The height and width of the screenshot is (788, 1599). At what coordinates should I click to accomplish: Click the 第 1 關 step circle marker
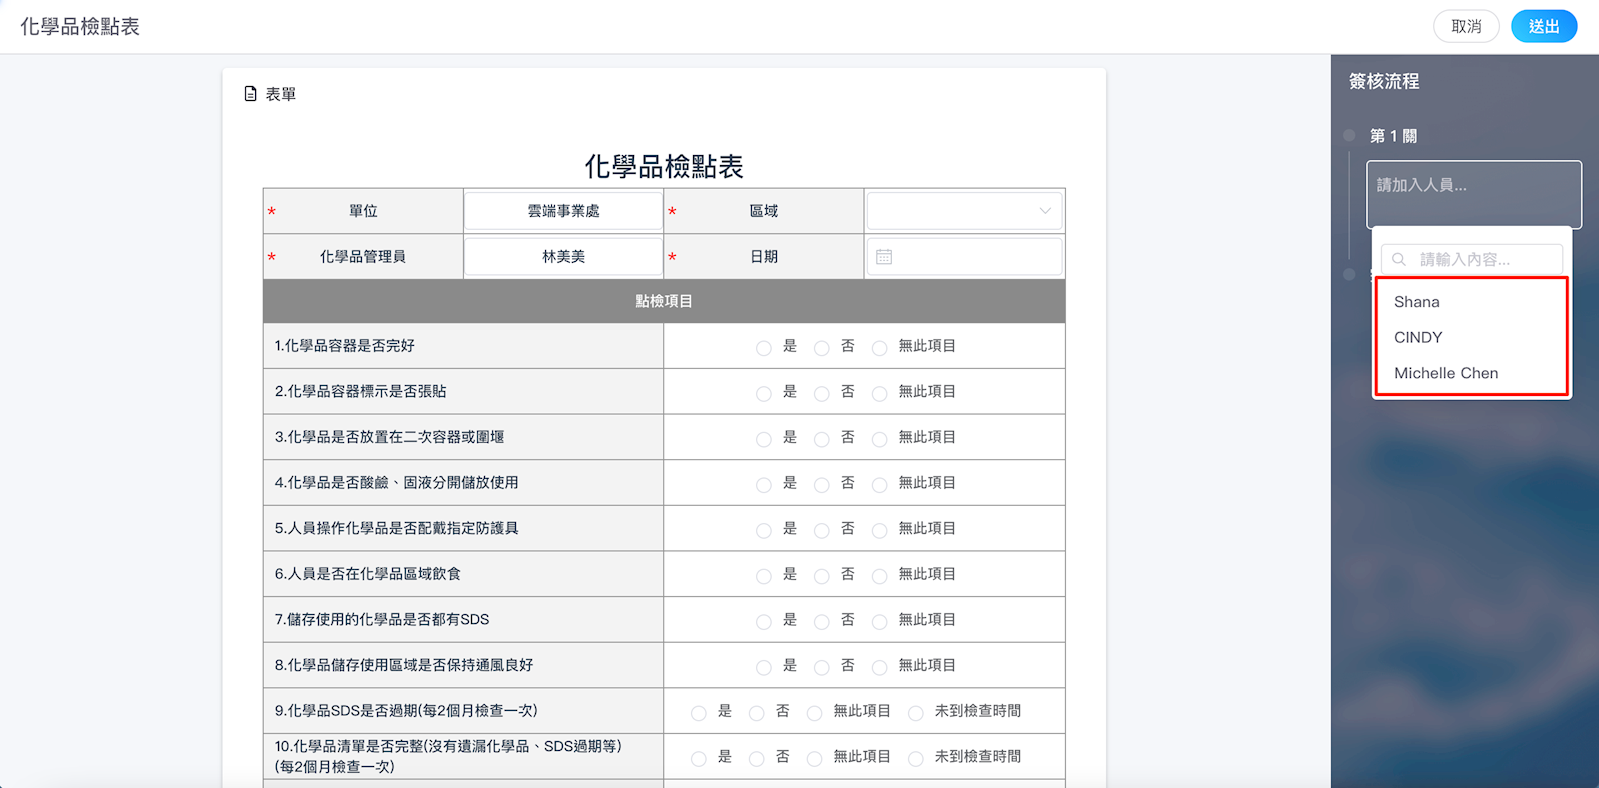(1349, 136)
